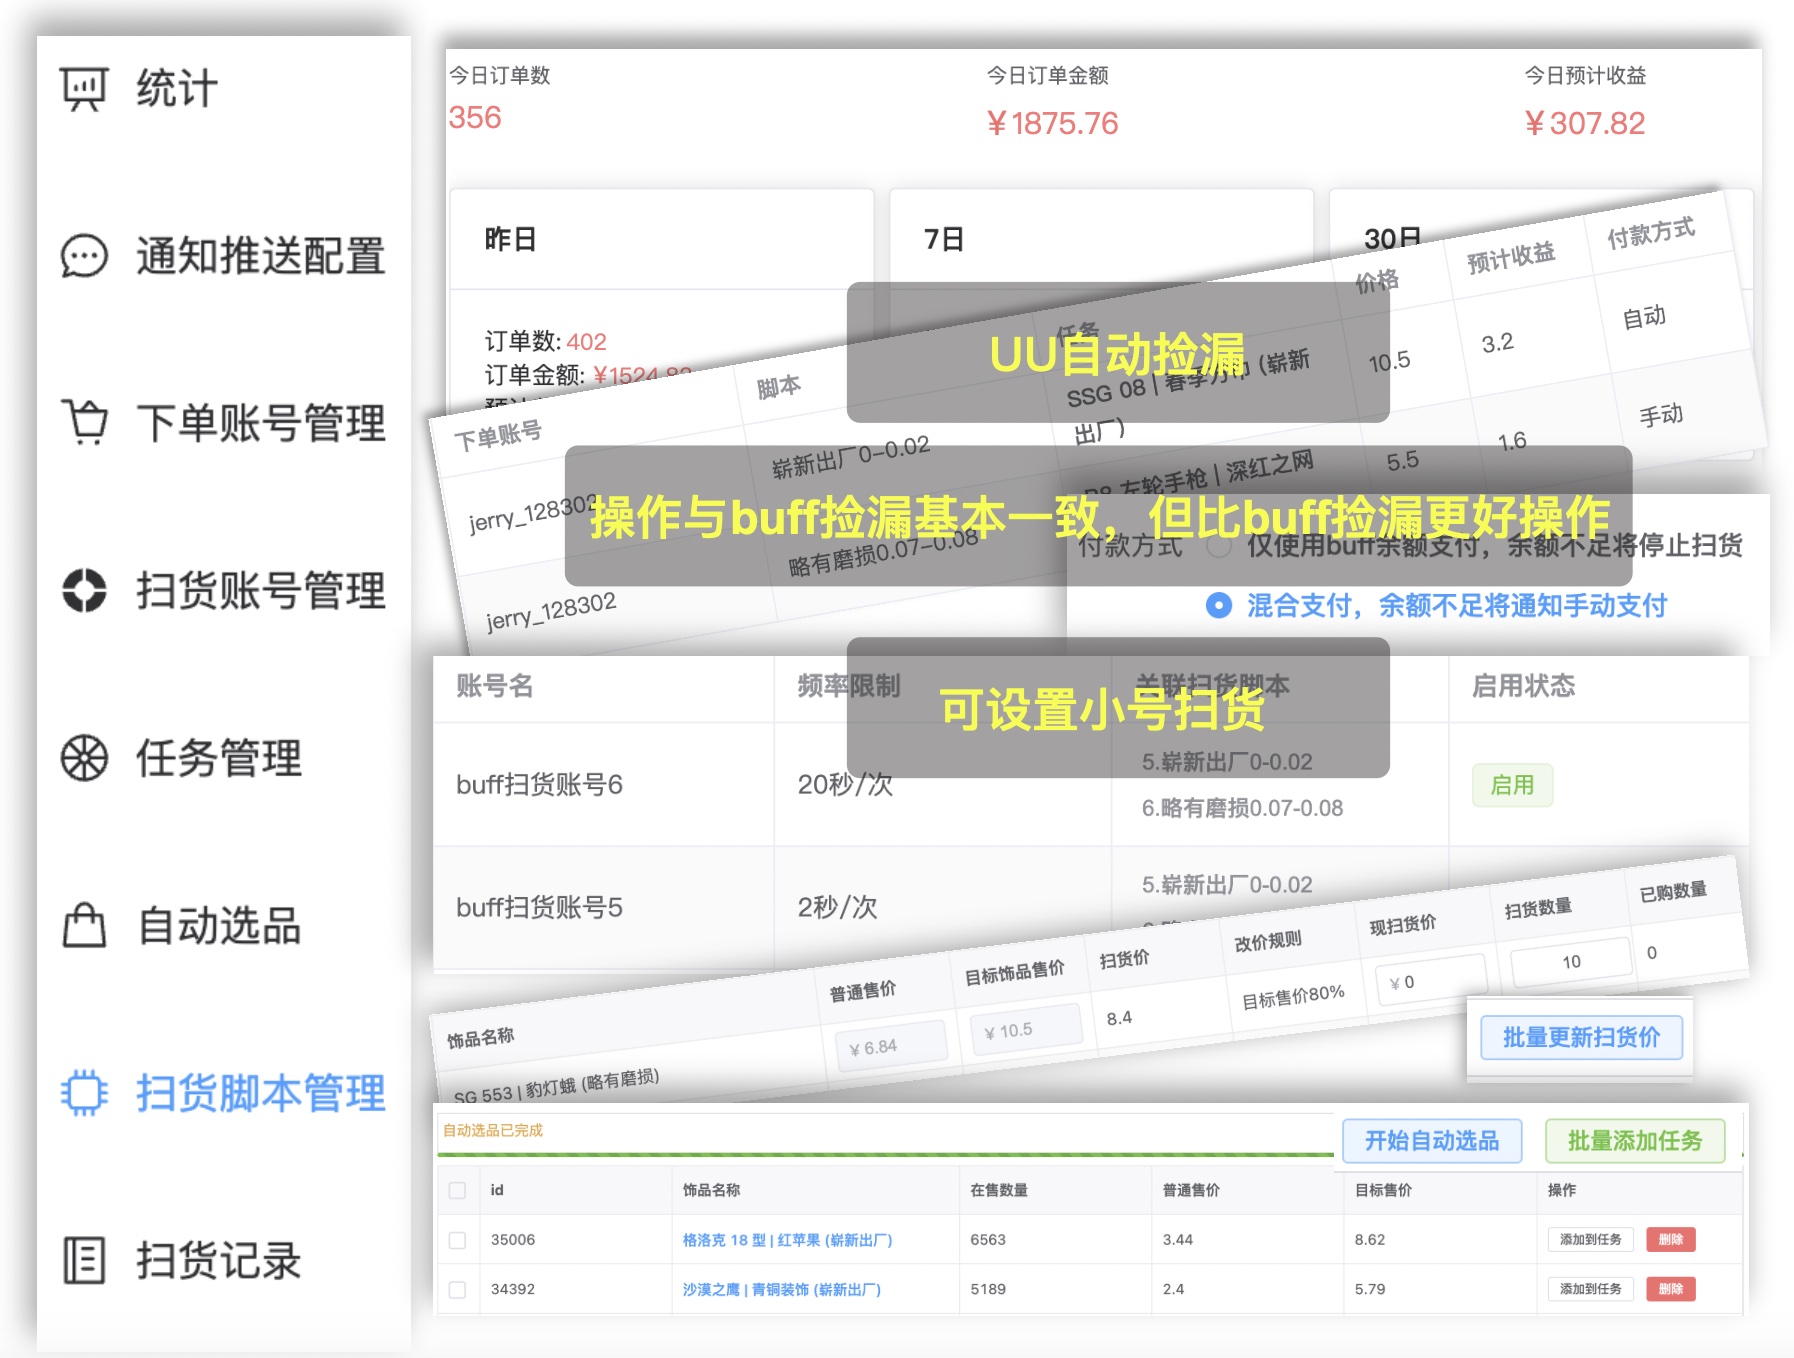Click 账号名 column header
The height and width of the screenshot is (1358, 1794).
coord(495,686)
